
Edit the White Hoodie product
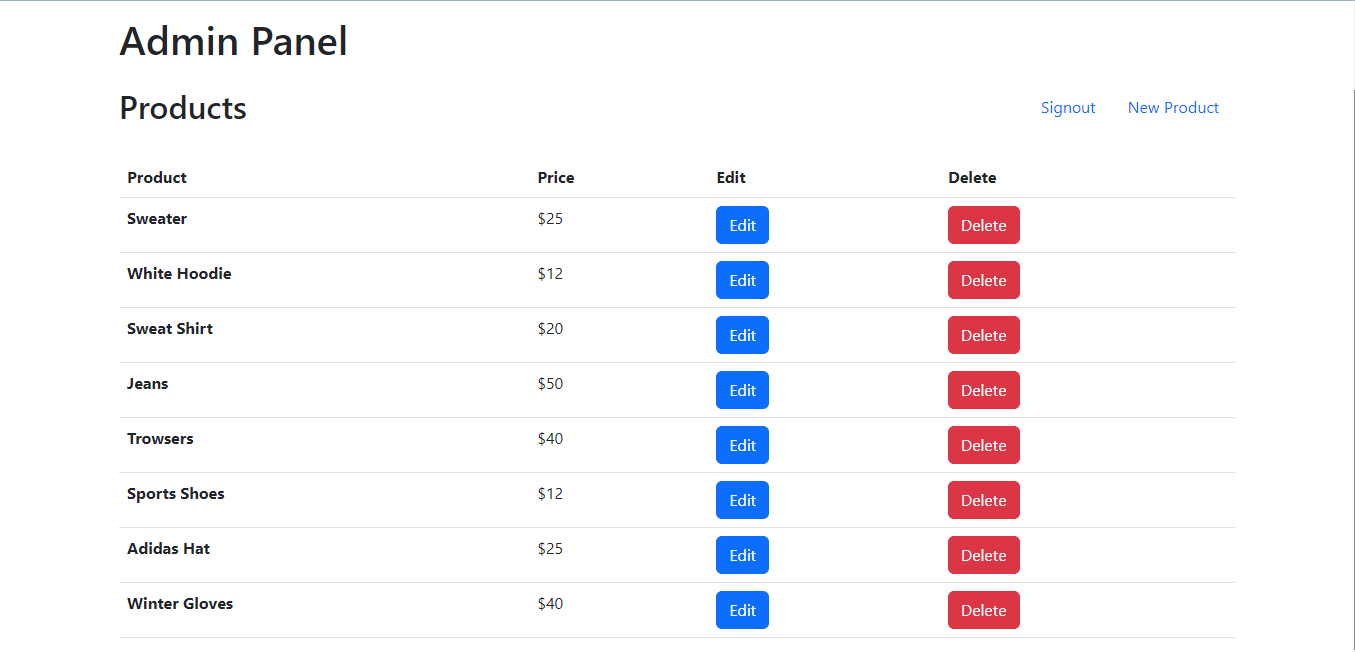742,280
